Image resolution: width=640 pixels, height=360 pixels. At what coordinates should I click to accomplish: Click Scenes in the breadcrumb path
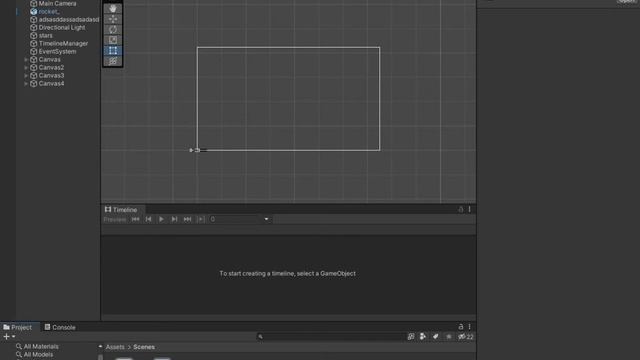tap(144, 347)
